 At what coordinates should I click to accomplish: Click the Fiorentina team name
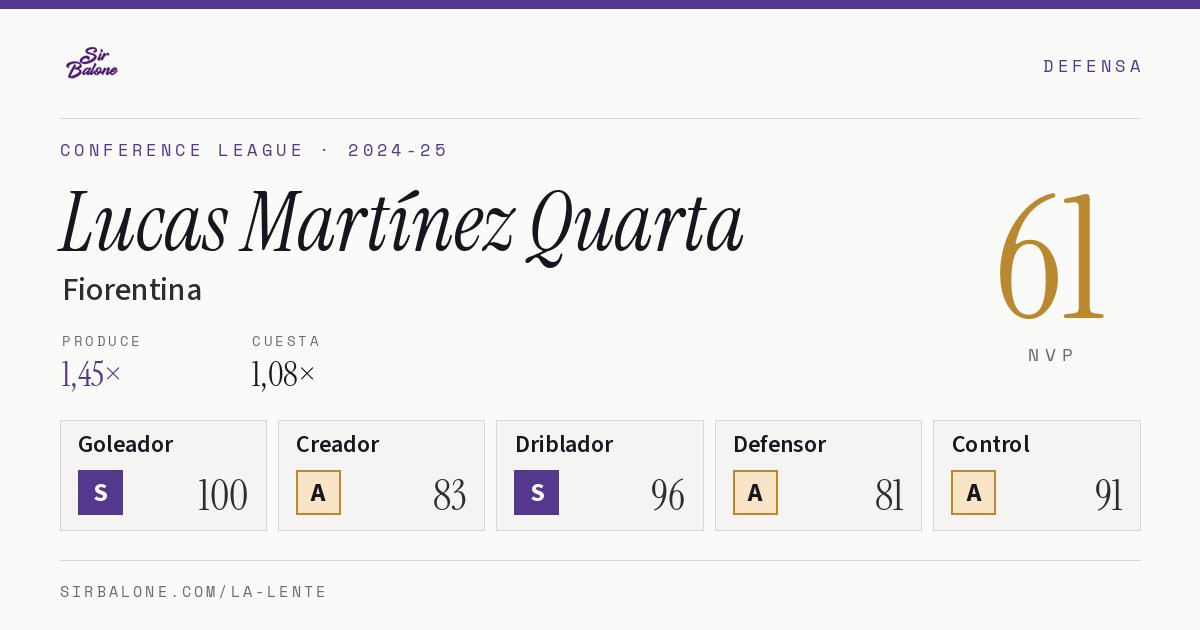(132, 290)
